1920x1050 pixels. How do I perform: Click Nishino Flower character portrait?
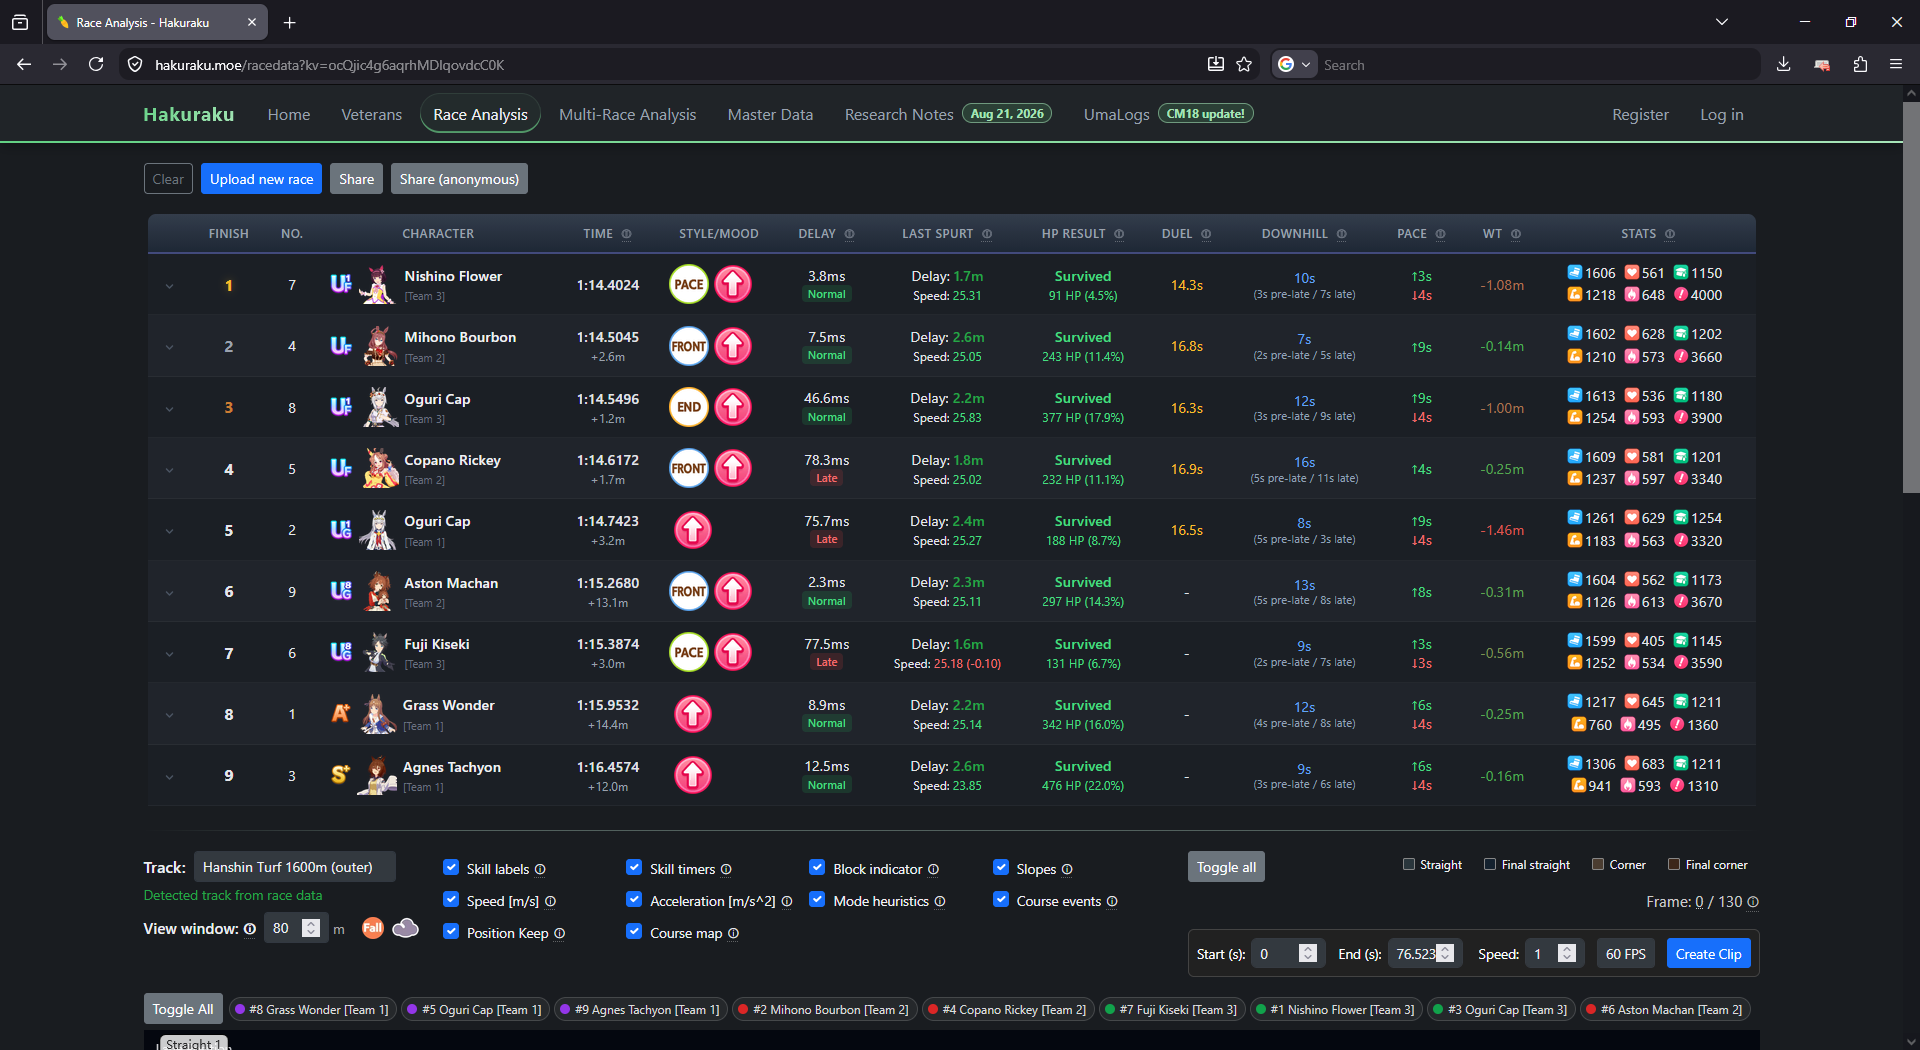377,285
